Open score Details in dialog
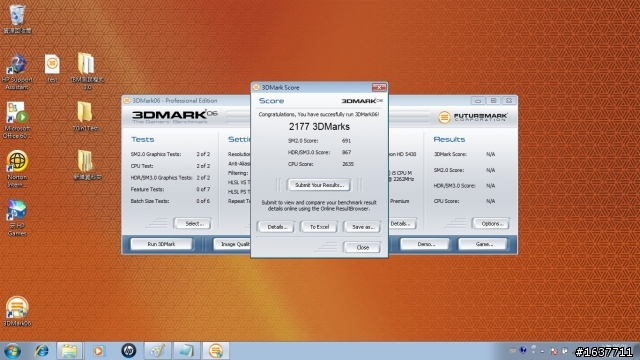The height and width of the screenshot is (360, 640). pos(277,227)
